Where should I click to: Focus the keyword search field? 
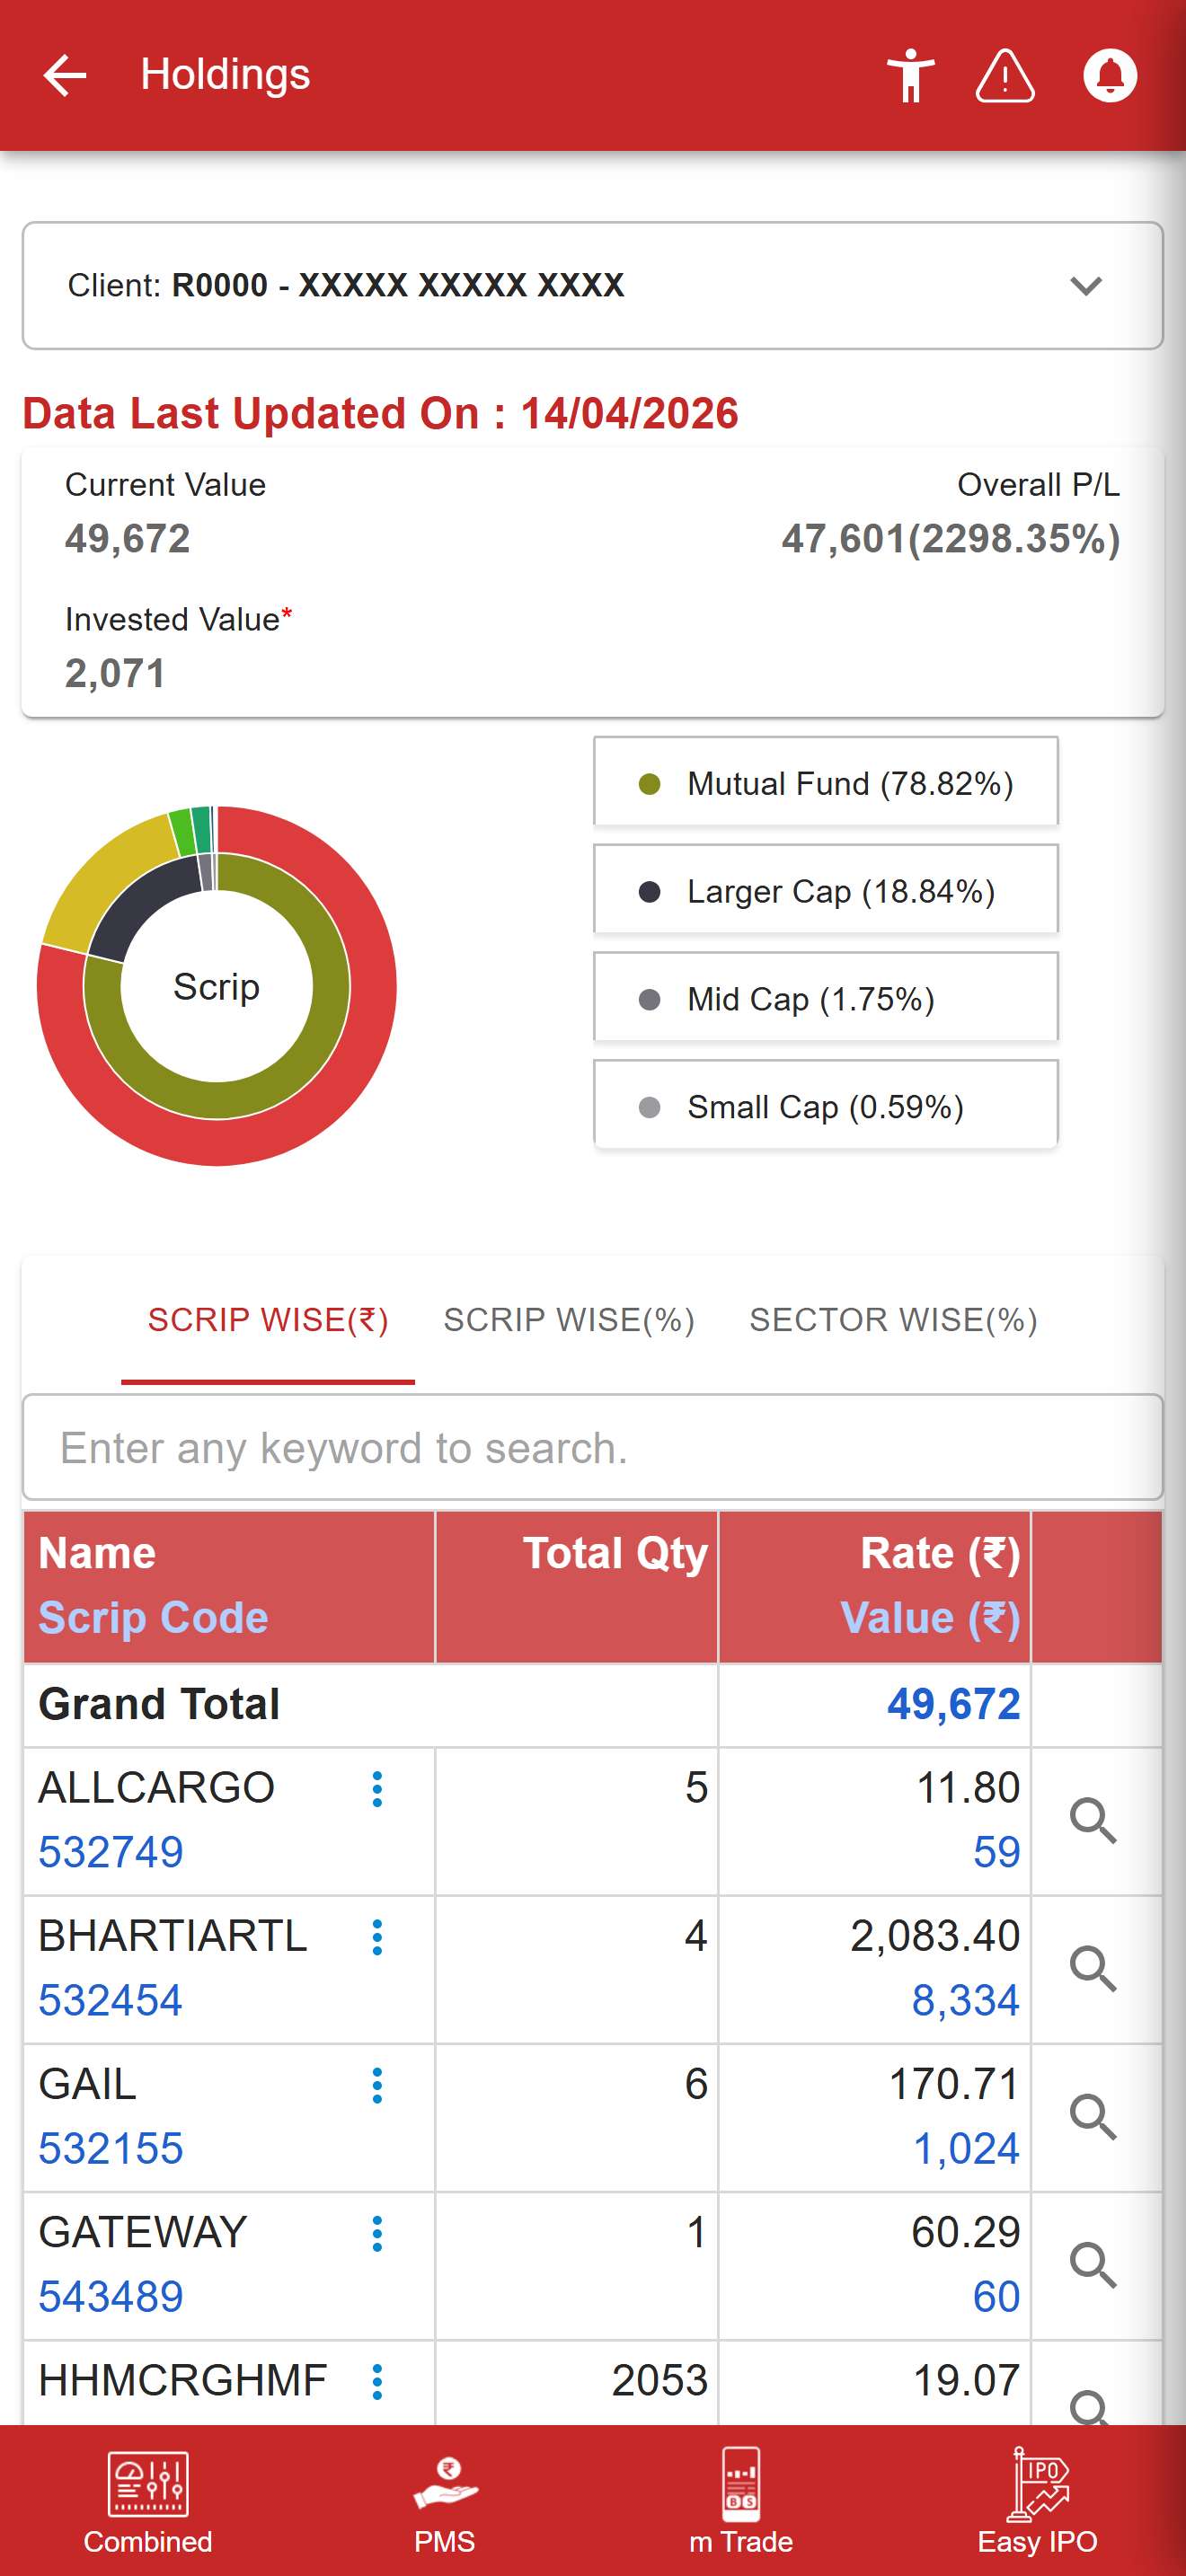[593, 1447]
